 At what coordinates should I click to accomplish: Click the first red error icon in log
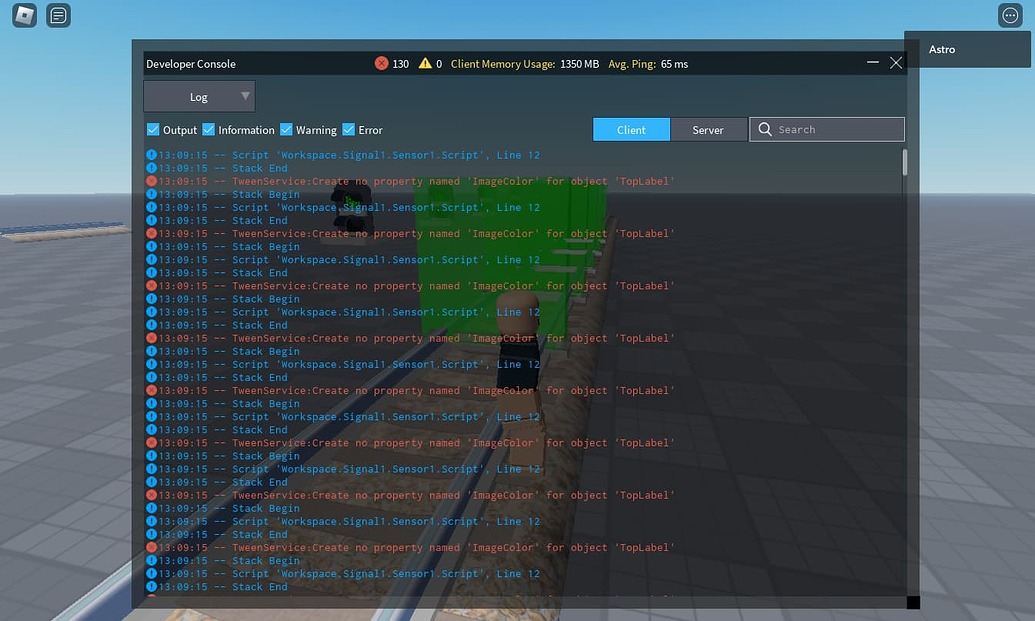151,181
